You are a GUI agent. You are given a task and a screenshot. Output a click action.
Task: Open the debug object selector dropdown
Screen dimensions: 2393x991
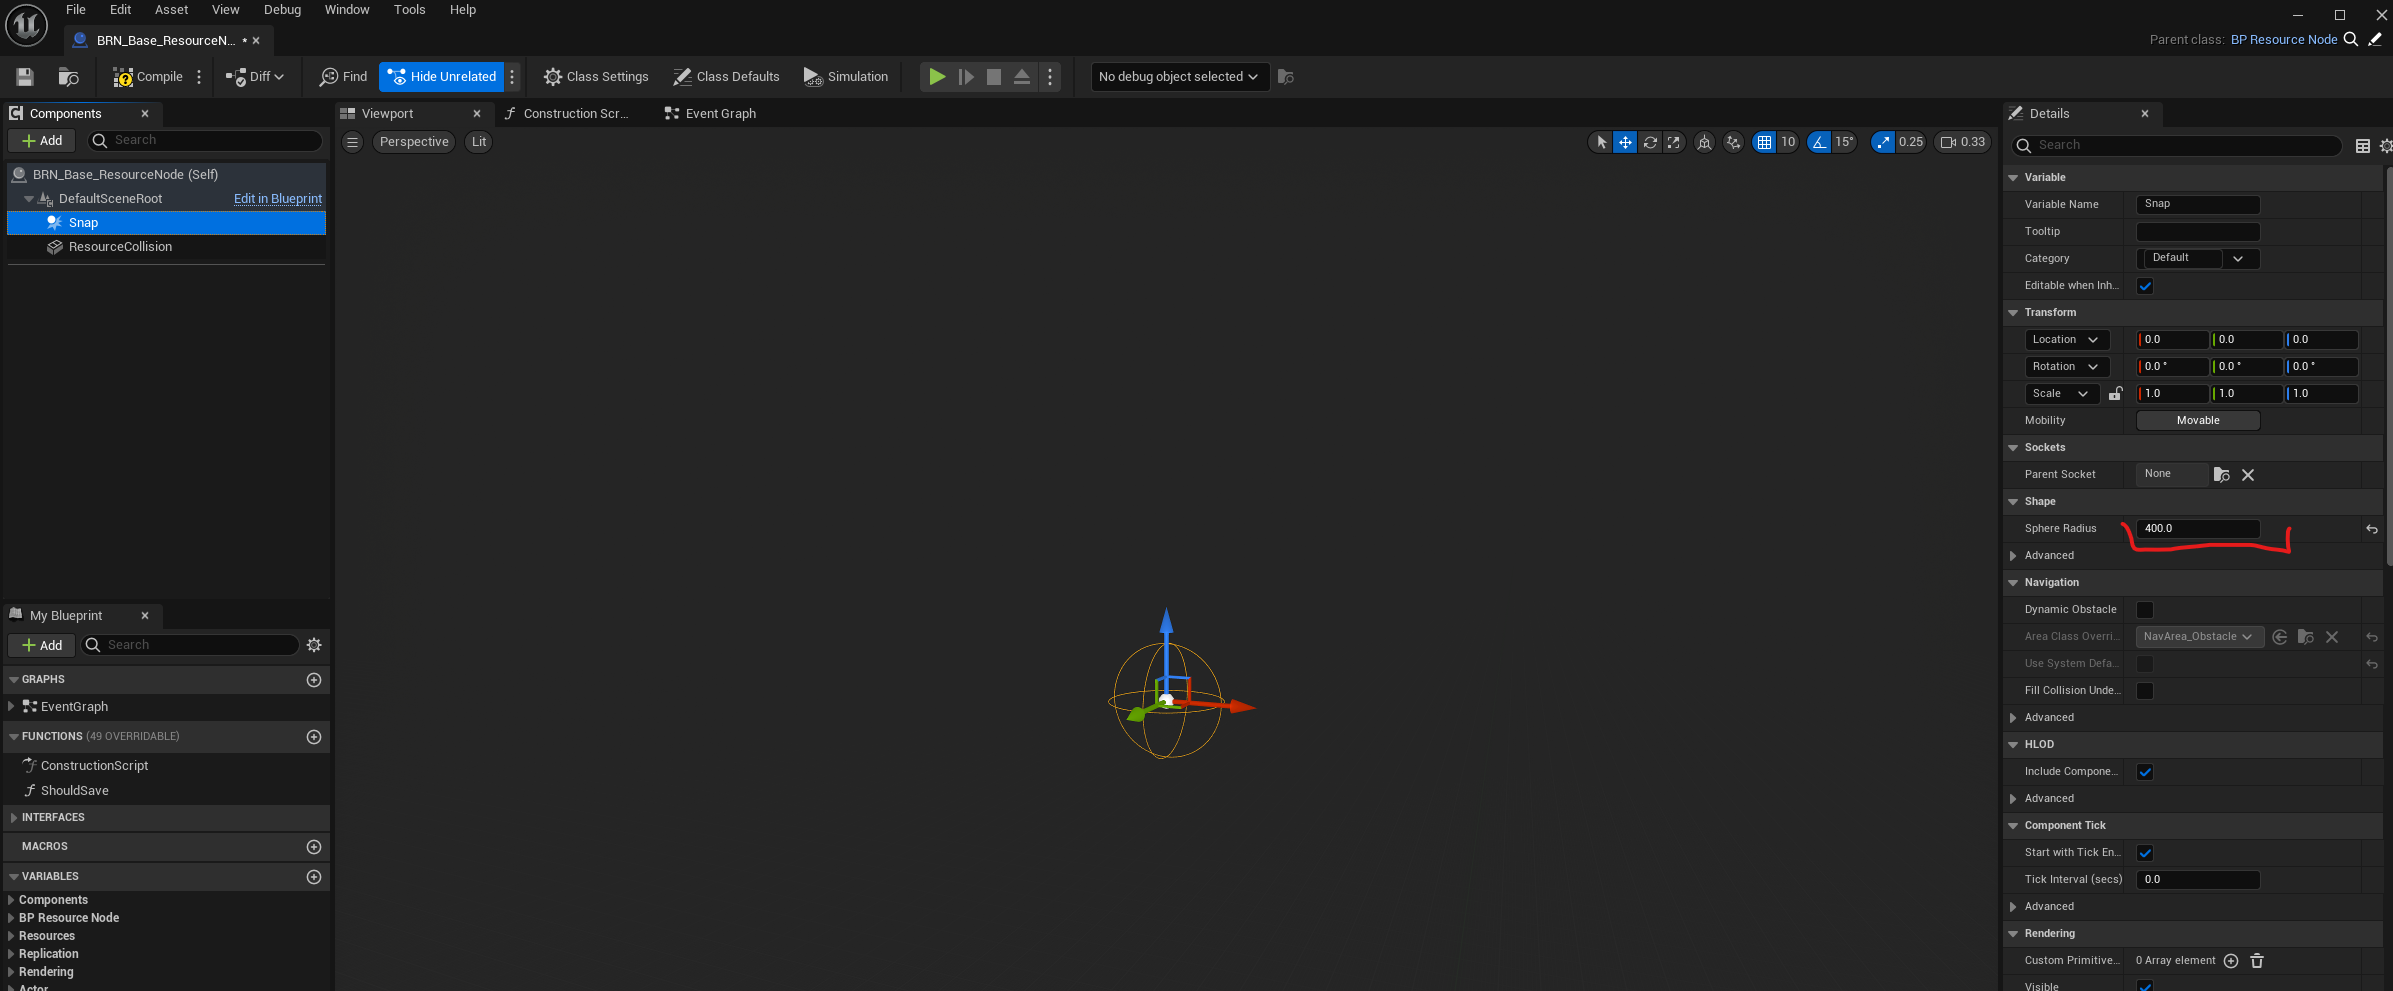pyautogui.click(x=1180, y=77)
